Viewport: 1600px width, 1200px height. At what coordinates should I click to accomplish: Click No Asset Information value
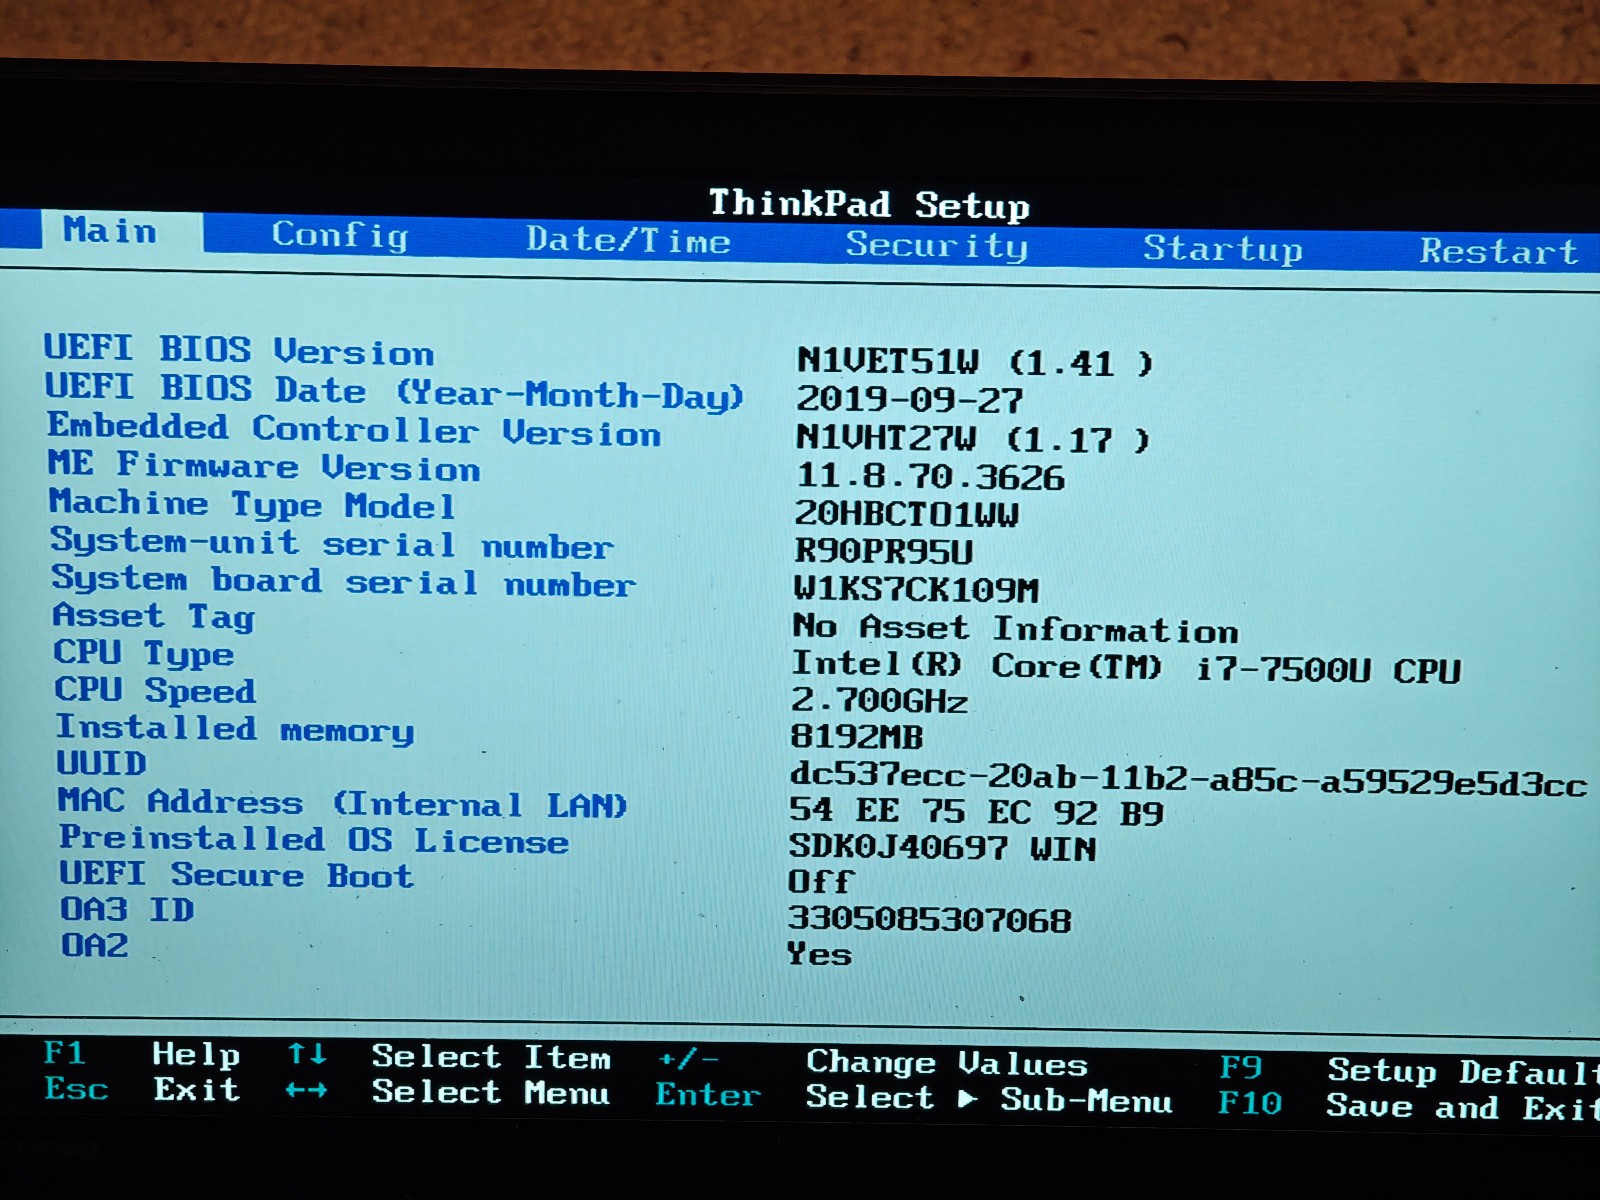pos(1015,628)
